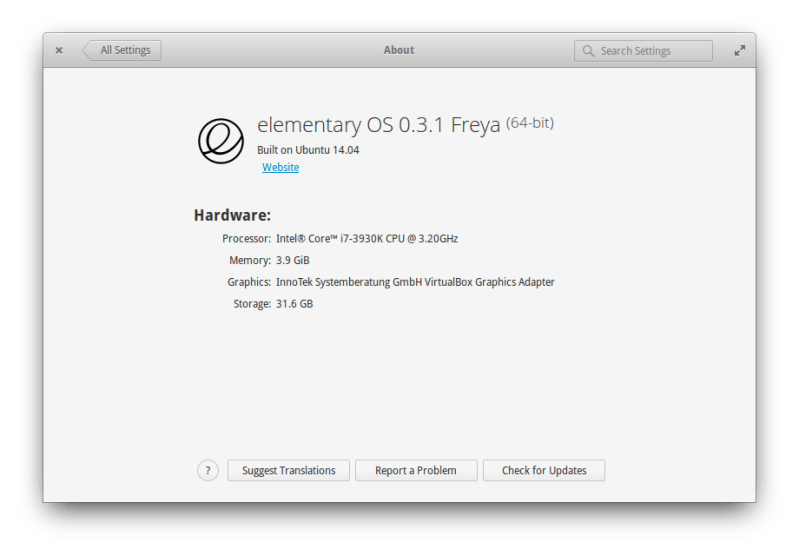Click Check for Updates button
The image size is (799, 556).
[544, 470]
